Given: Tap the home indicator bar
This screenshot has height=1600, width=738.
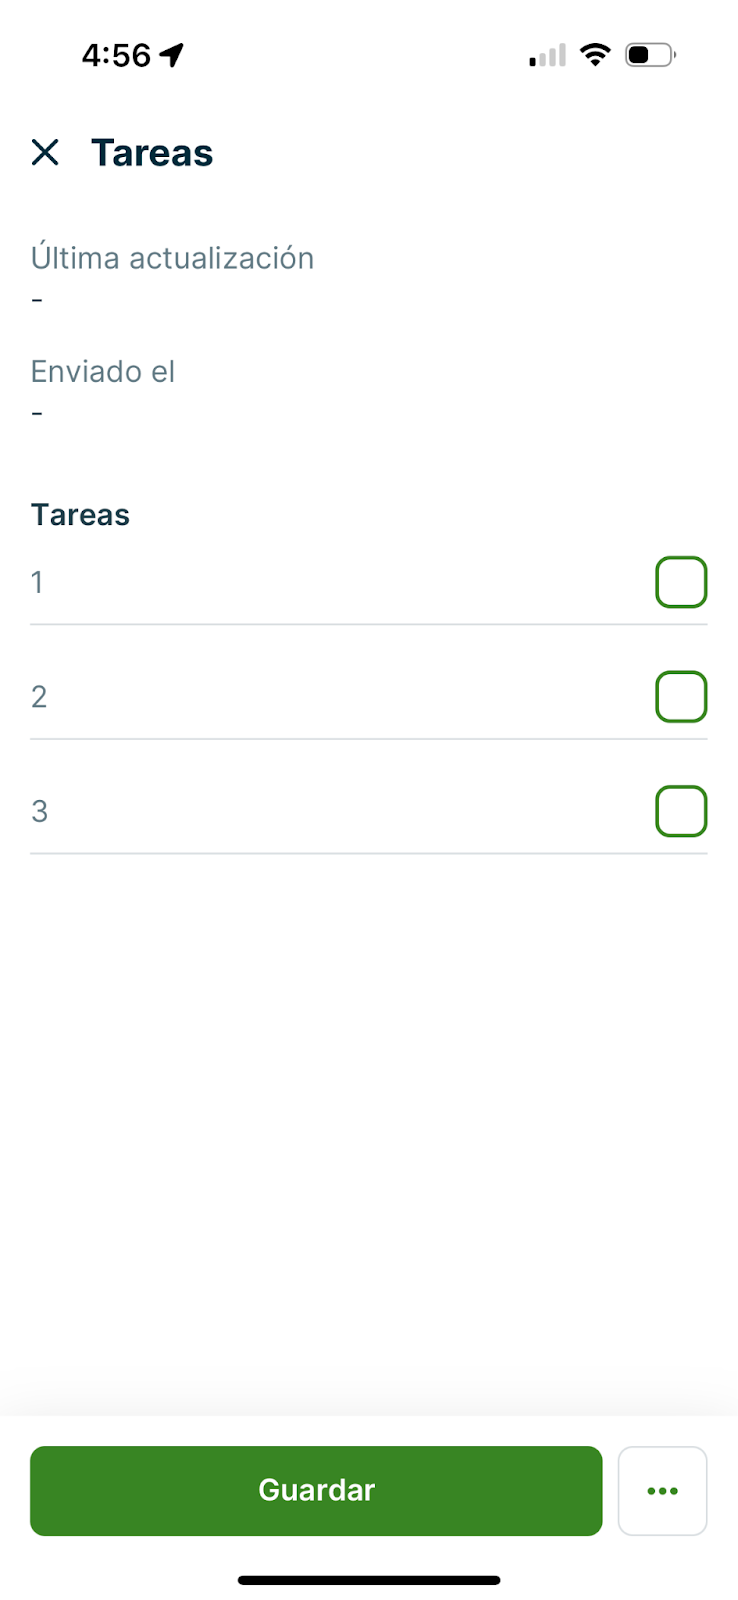Looking at the screenshot, I should tap(369, 1580).
